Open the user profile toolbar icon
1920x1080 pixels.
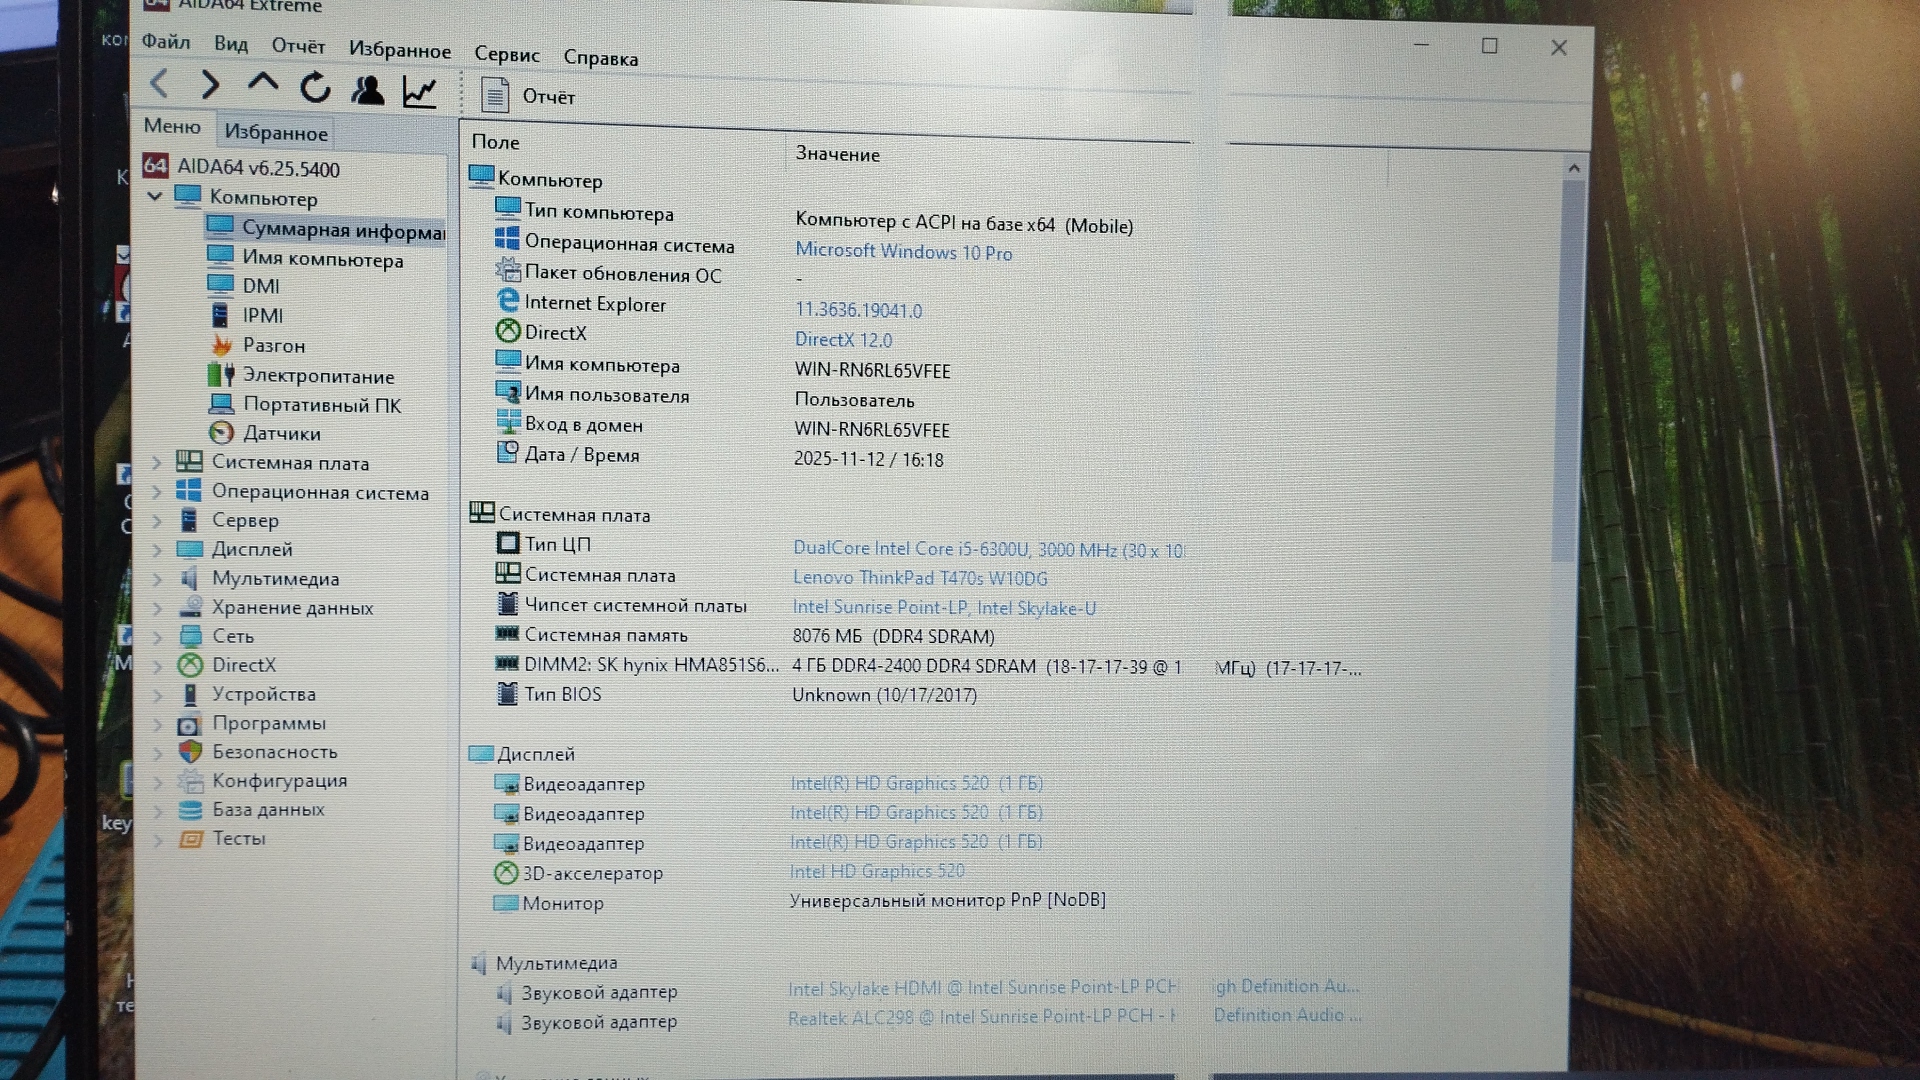click(x=368, y=91)
